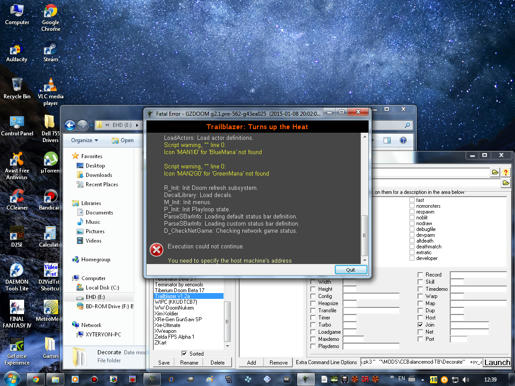Click the taskbar clock
This screenshot has height=386, width=515.
coord(490,379)
